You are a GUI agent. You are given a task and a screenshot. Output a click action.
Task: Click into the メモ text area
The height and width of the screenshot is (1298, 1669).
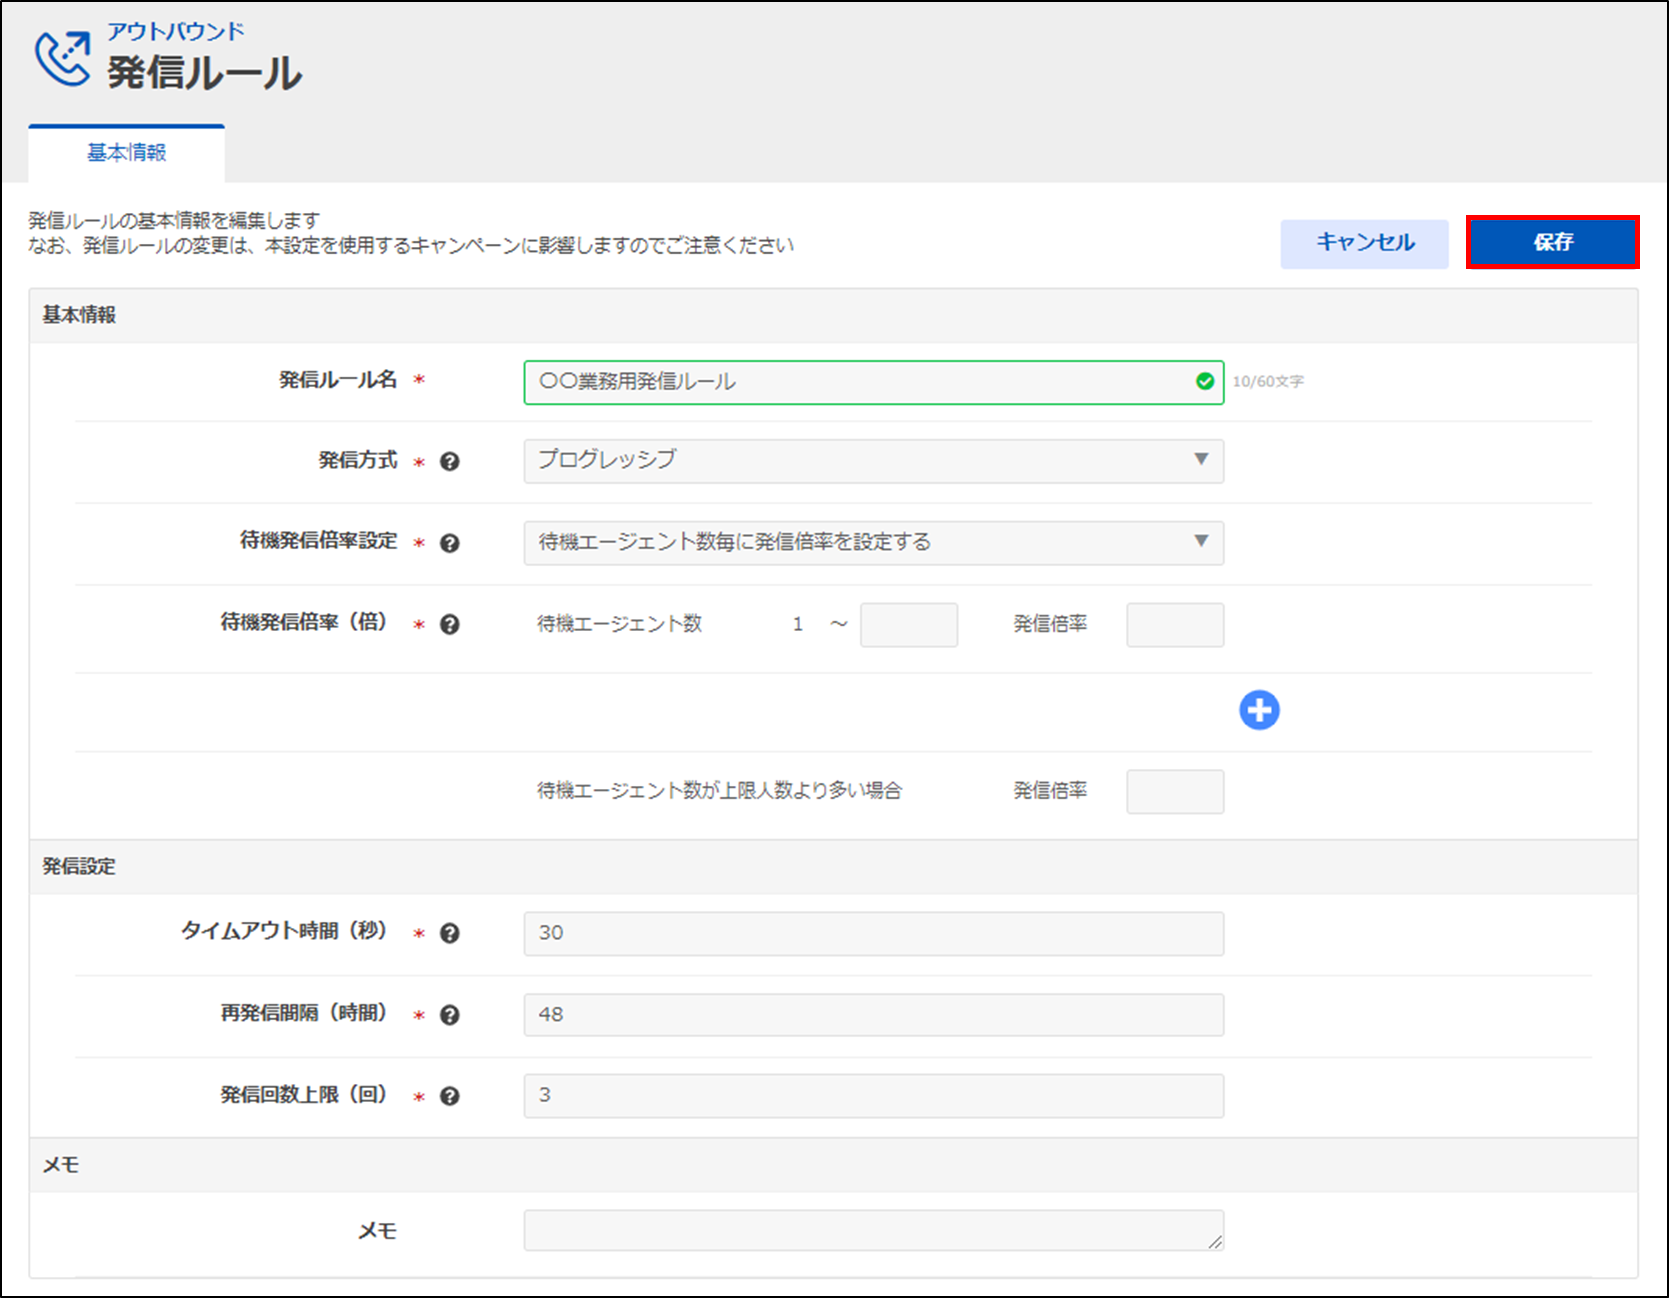coord(873,1230)
